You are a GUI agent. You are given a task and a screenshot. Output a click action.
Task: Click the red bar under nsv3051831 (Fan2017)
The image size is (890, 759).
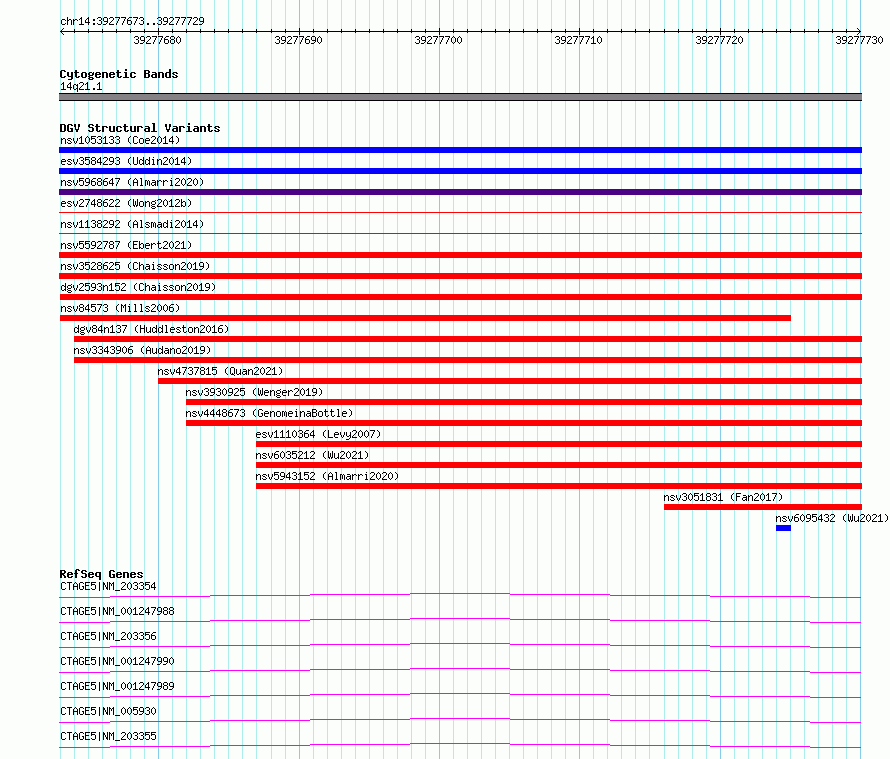(x=763, y=507)
